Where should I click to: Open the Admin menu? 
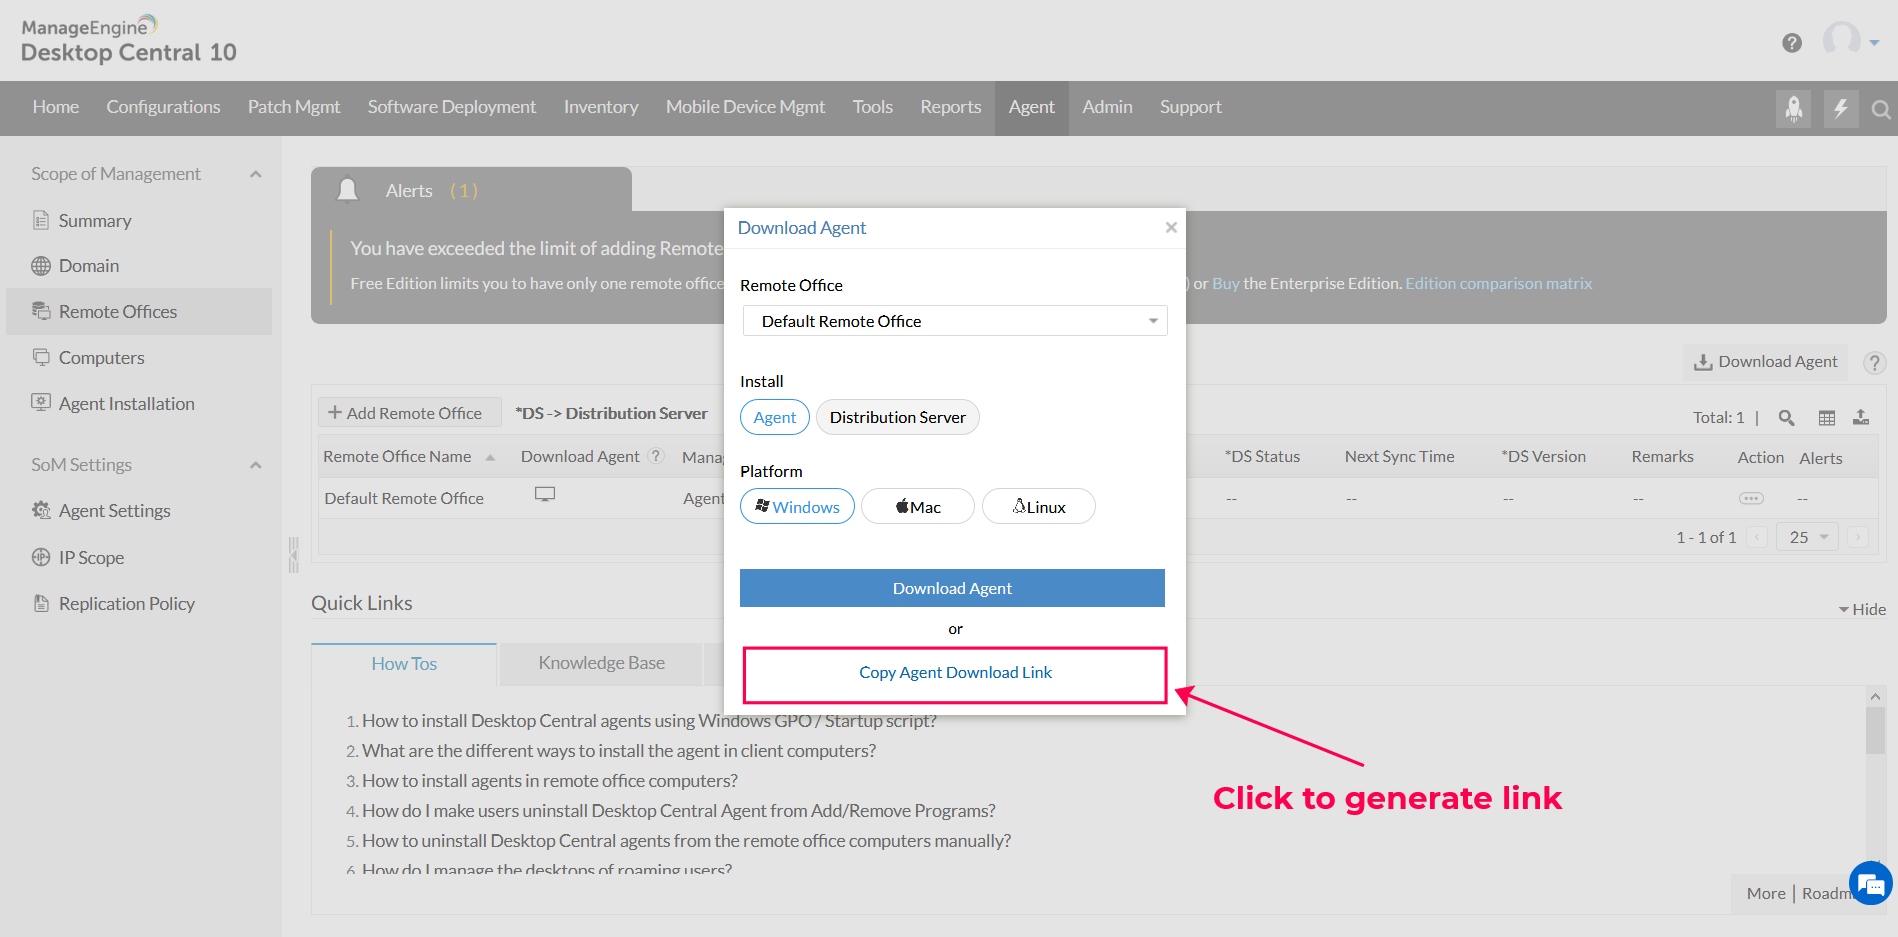(x=1108, y=107)
